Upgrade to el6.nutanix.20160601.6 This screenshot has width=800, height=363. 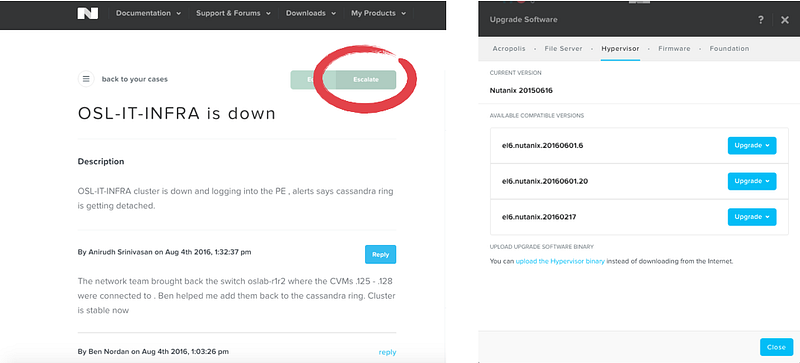tap(752, 146)
